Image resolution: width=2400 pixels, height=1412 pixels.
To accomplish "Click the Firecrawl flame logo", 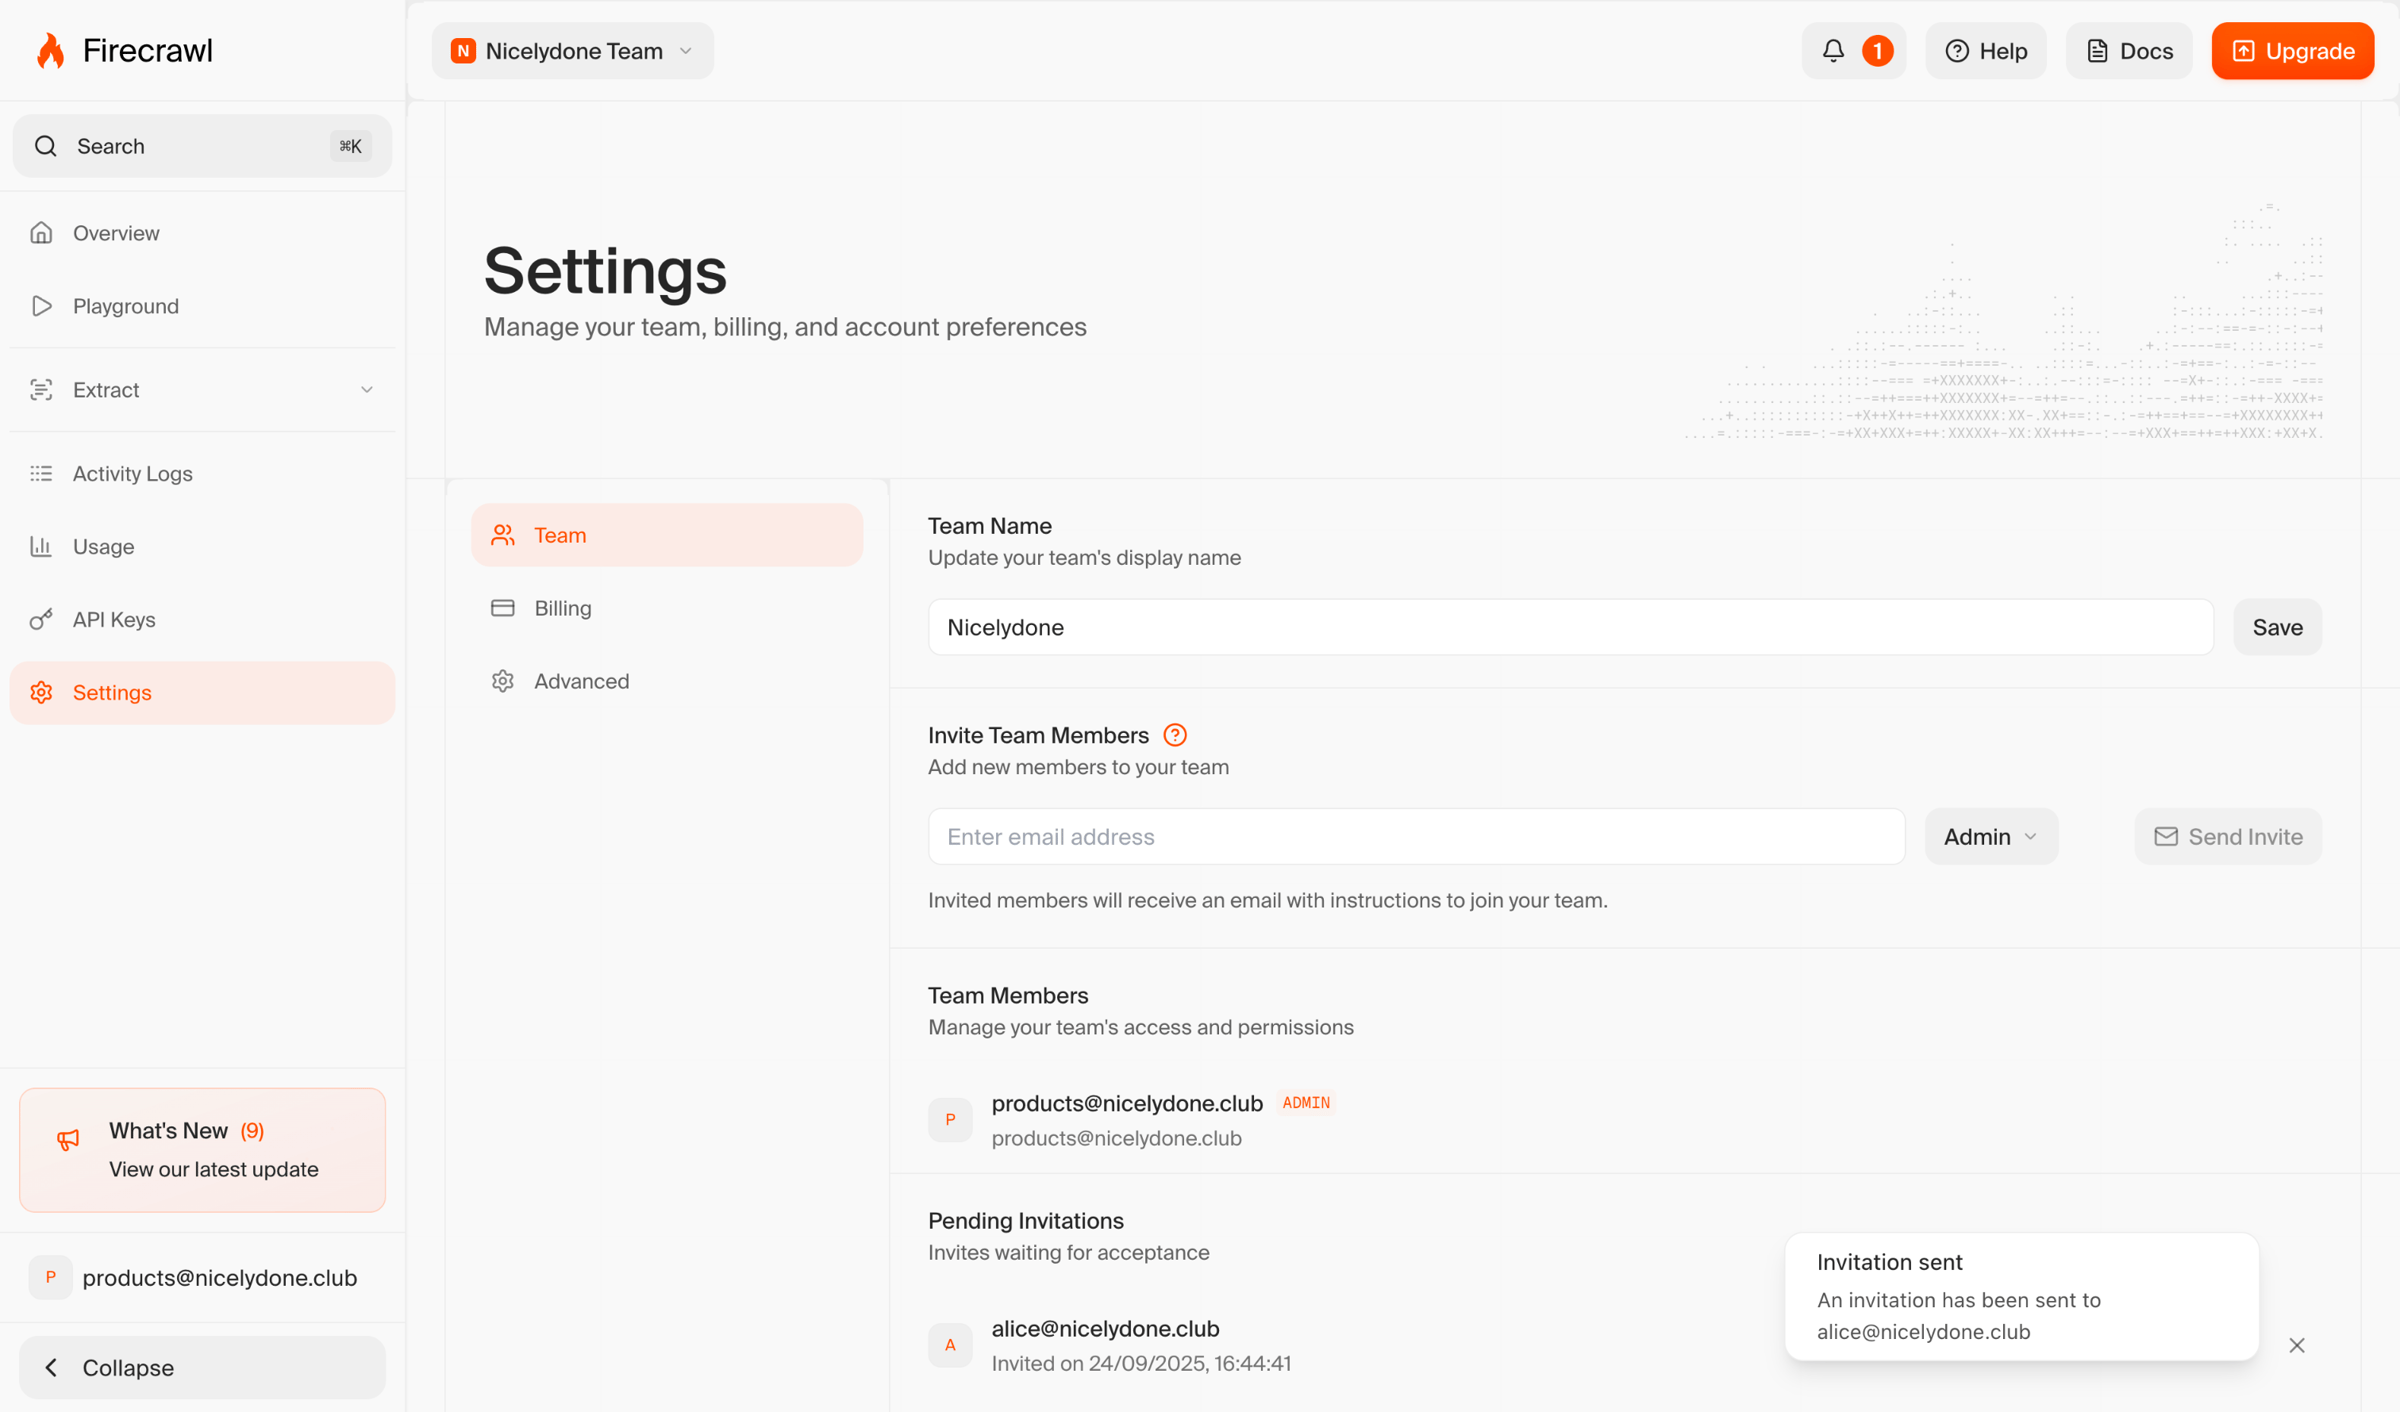I will 50,51.
